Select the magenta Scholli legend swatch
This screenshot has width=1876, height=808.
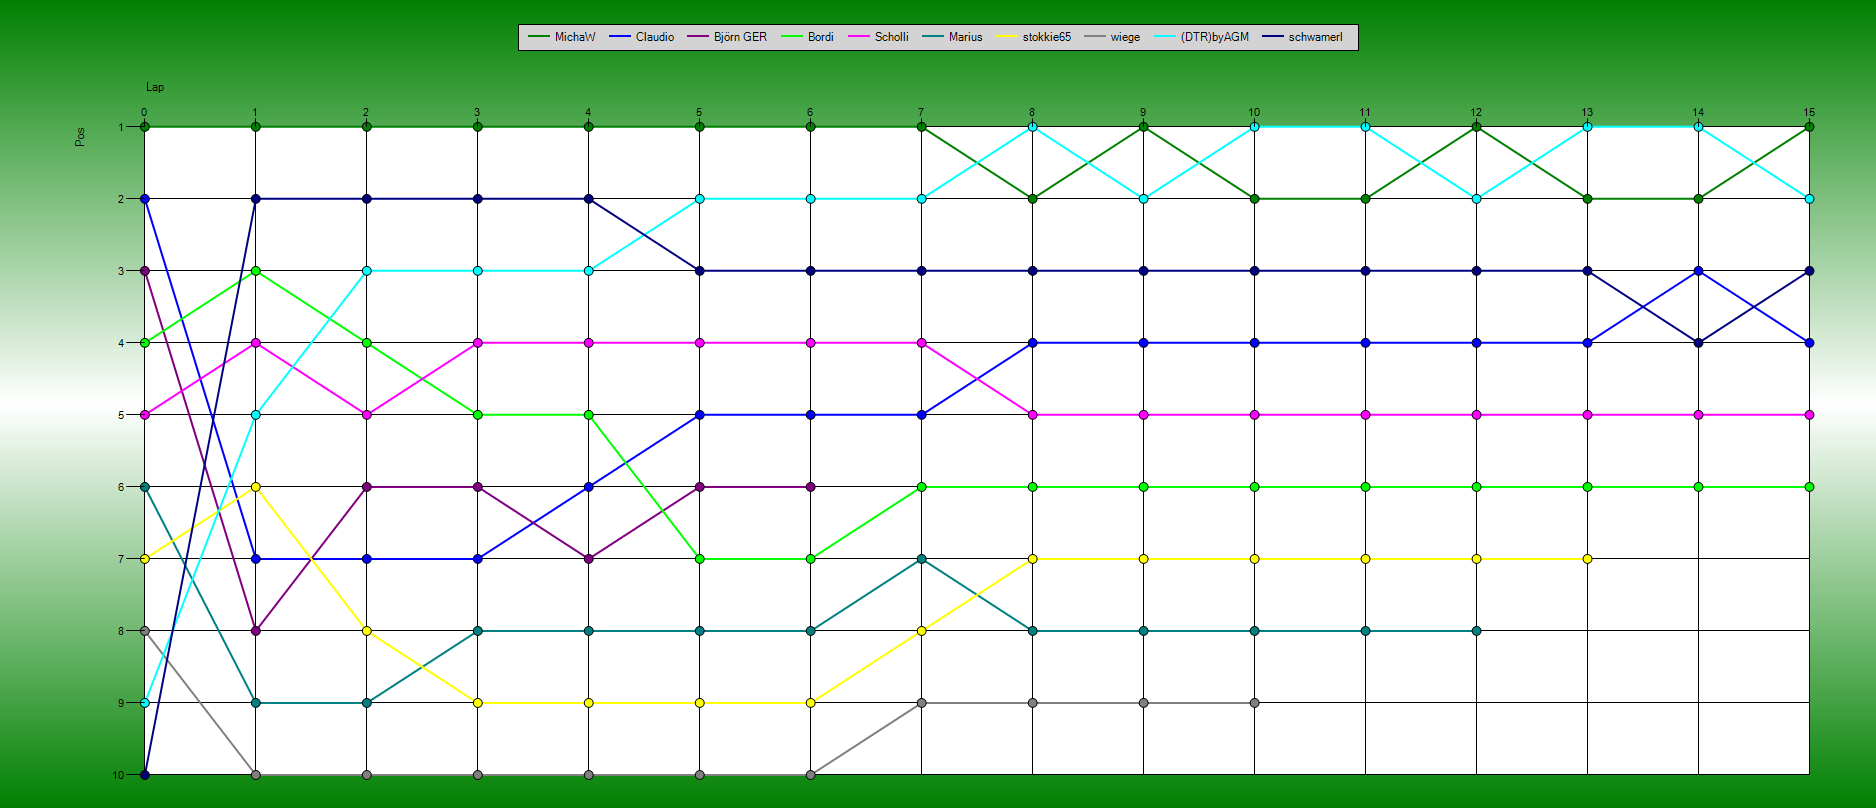pyautogui.click(x=859, y=37)
